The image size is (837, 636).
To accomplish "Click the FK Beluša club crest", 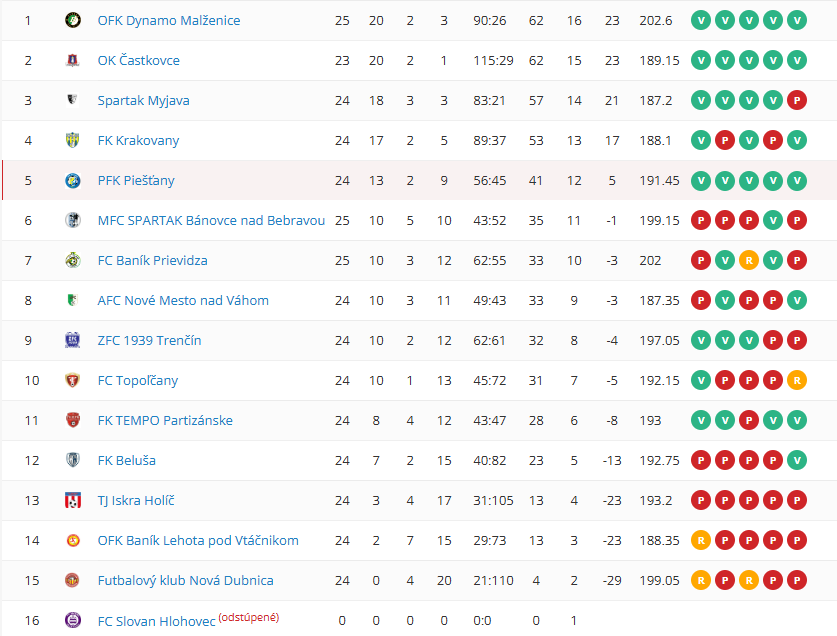I will 73,460.
